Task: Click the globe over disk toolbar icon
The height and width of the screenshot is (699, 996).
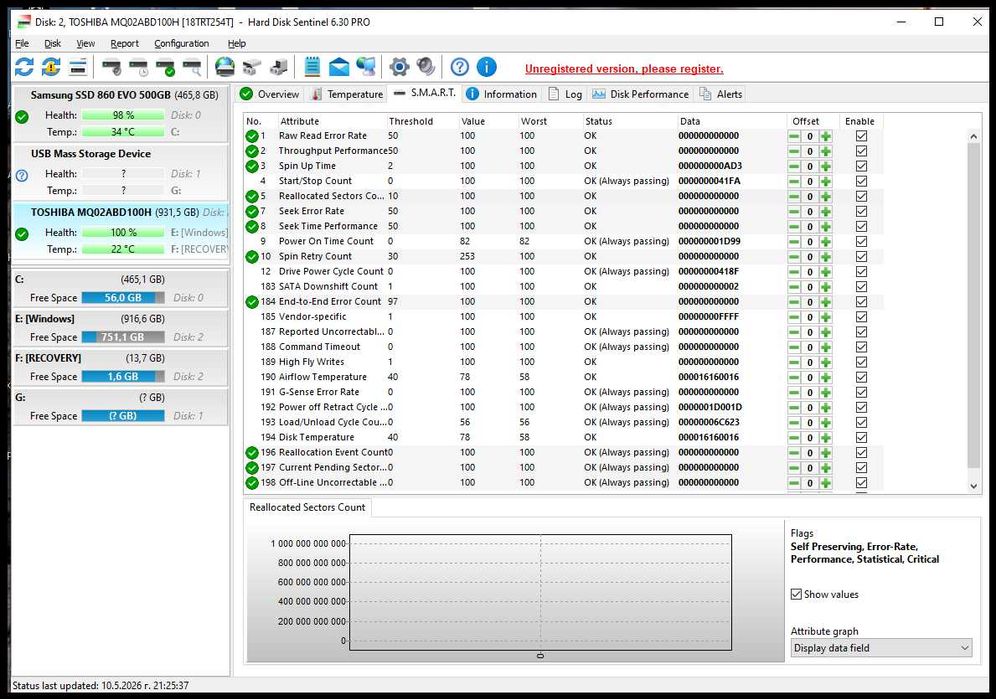Action: pyautogui.click(x=225, y=67)
